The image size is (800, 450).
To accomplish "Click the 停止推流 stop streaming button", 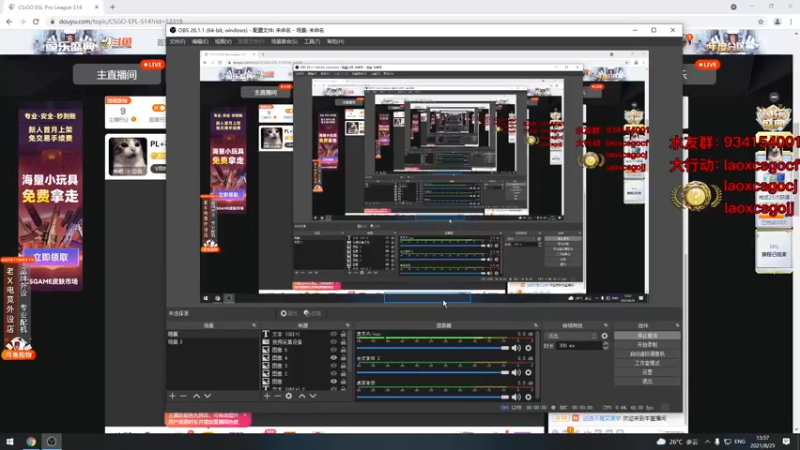I will (647, 336).
